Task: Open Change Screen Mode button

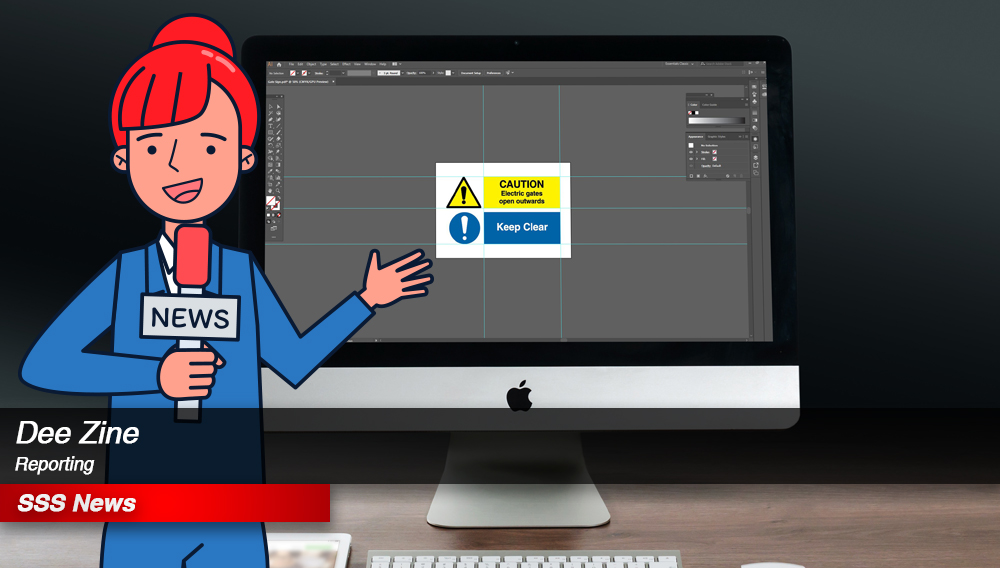Action: [x=274, y=228]
